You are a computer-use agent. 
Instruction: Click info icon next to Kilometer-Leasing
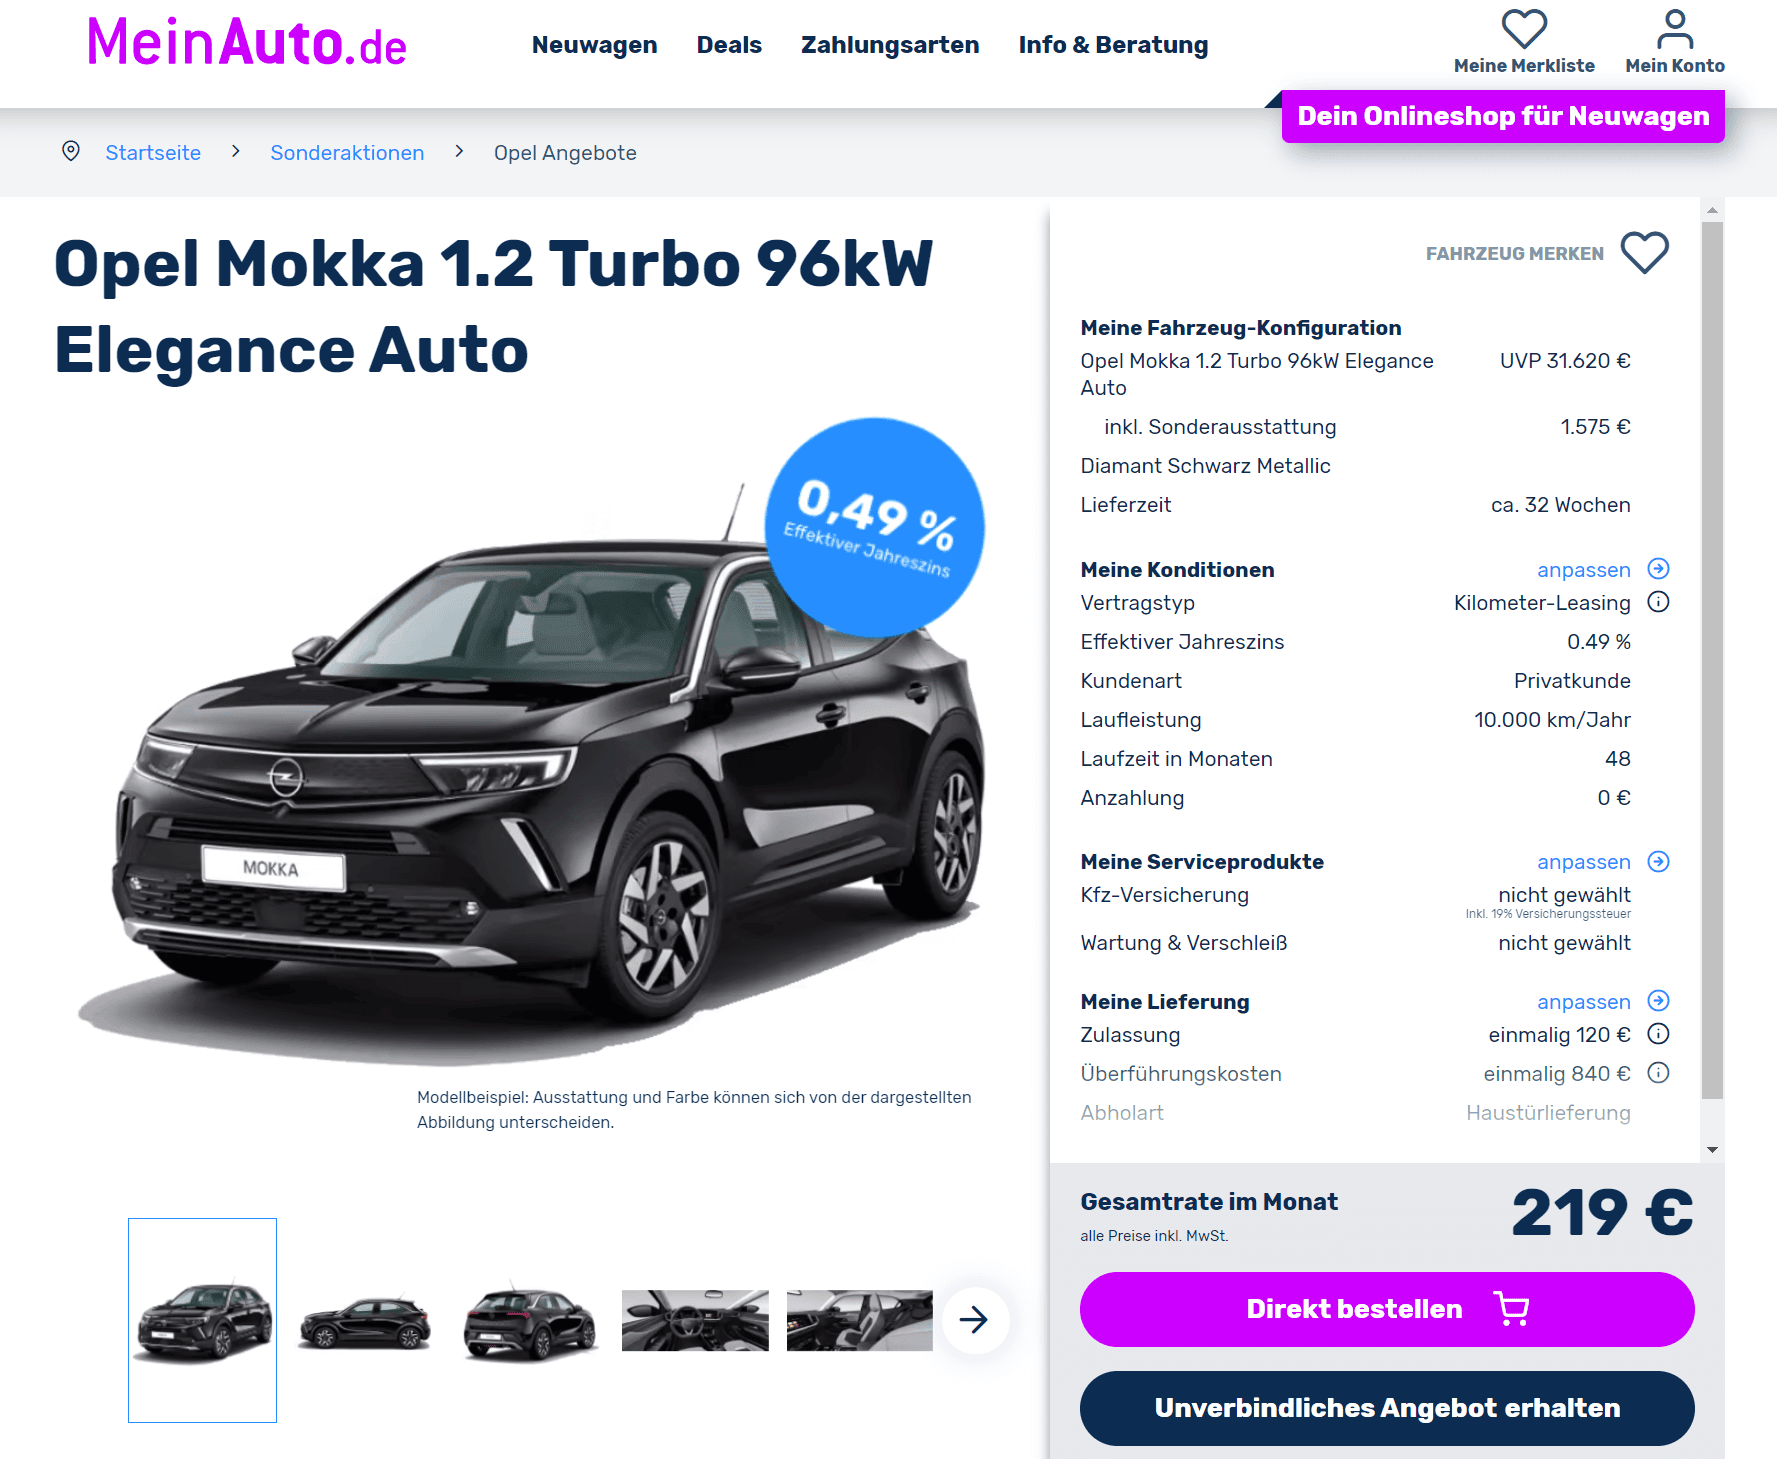(1658, 602)
